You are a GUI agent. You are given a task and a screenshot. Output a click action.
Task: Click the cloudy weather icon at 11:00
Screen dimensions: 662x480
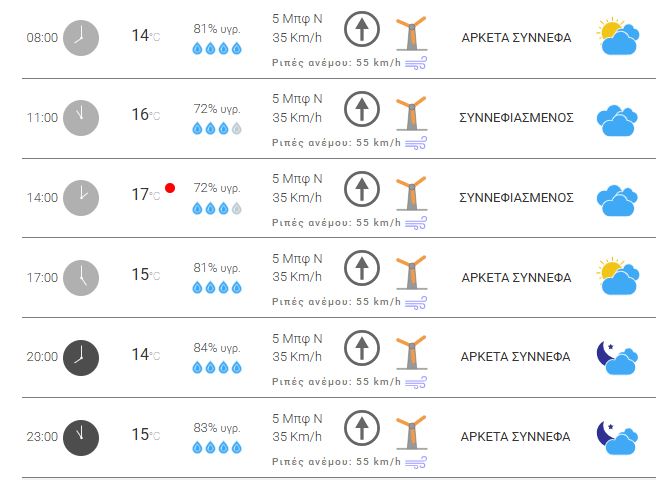point(617,119)
